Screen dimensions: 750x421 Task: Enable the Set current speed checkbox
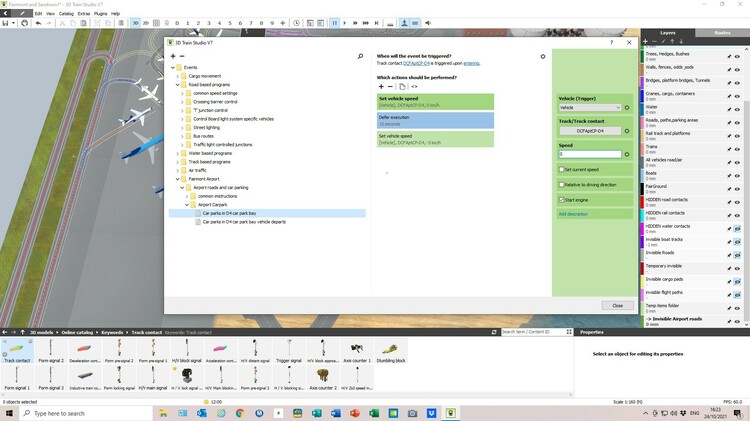561,170
